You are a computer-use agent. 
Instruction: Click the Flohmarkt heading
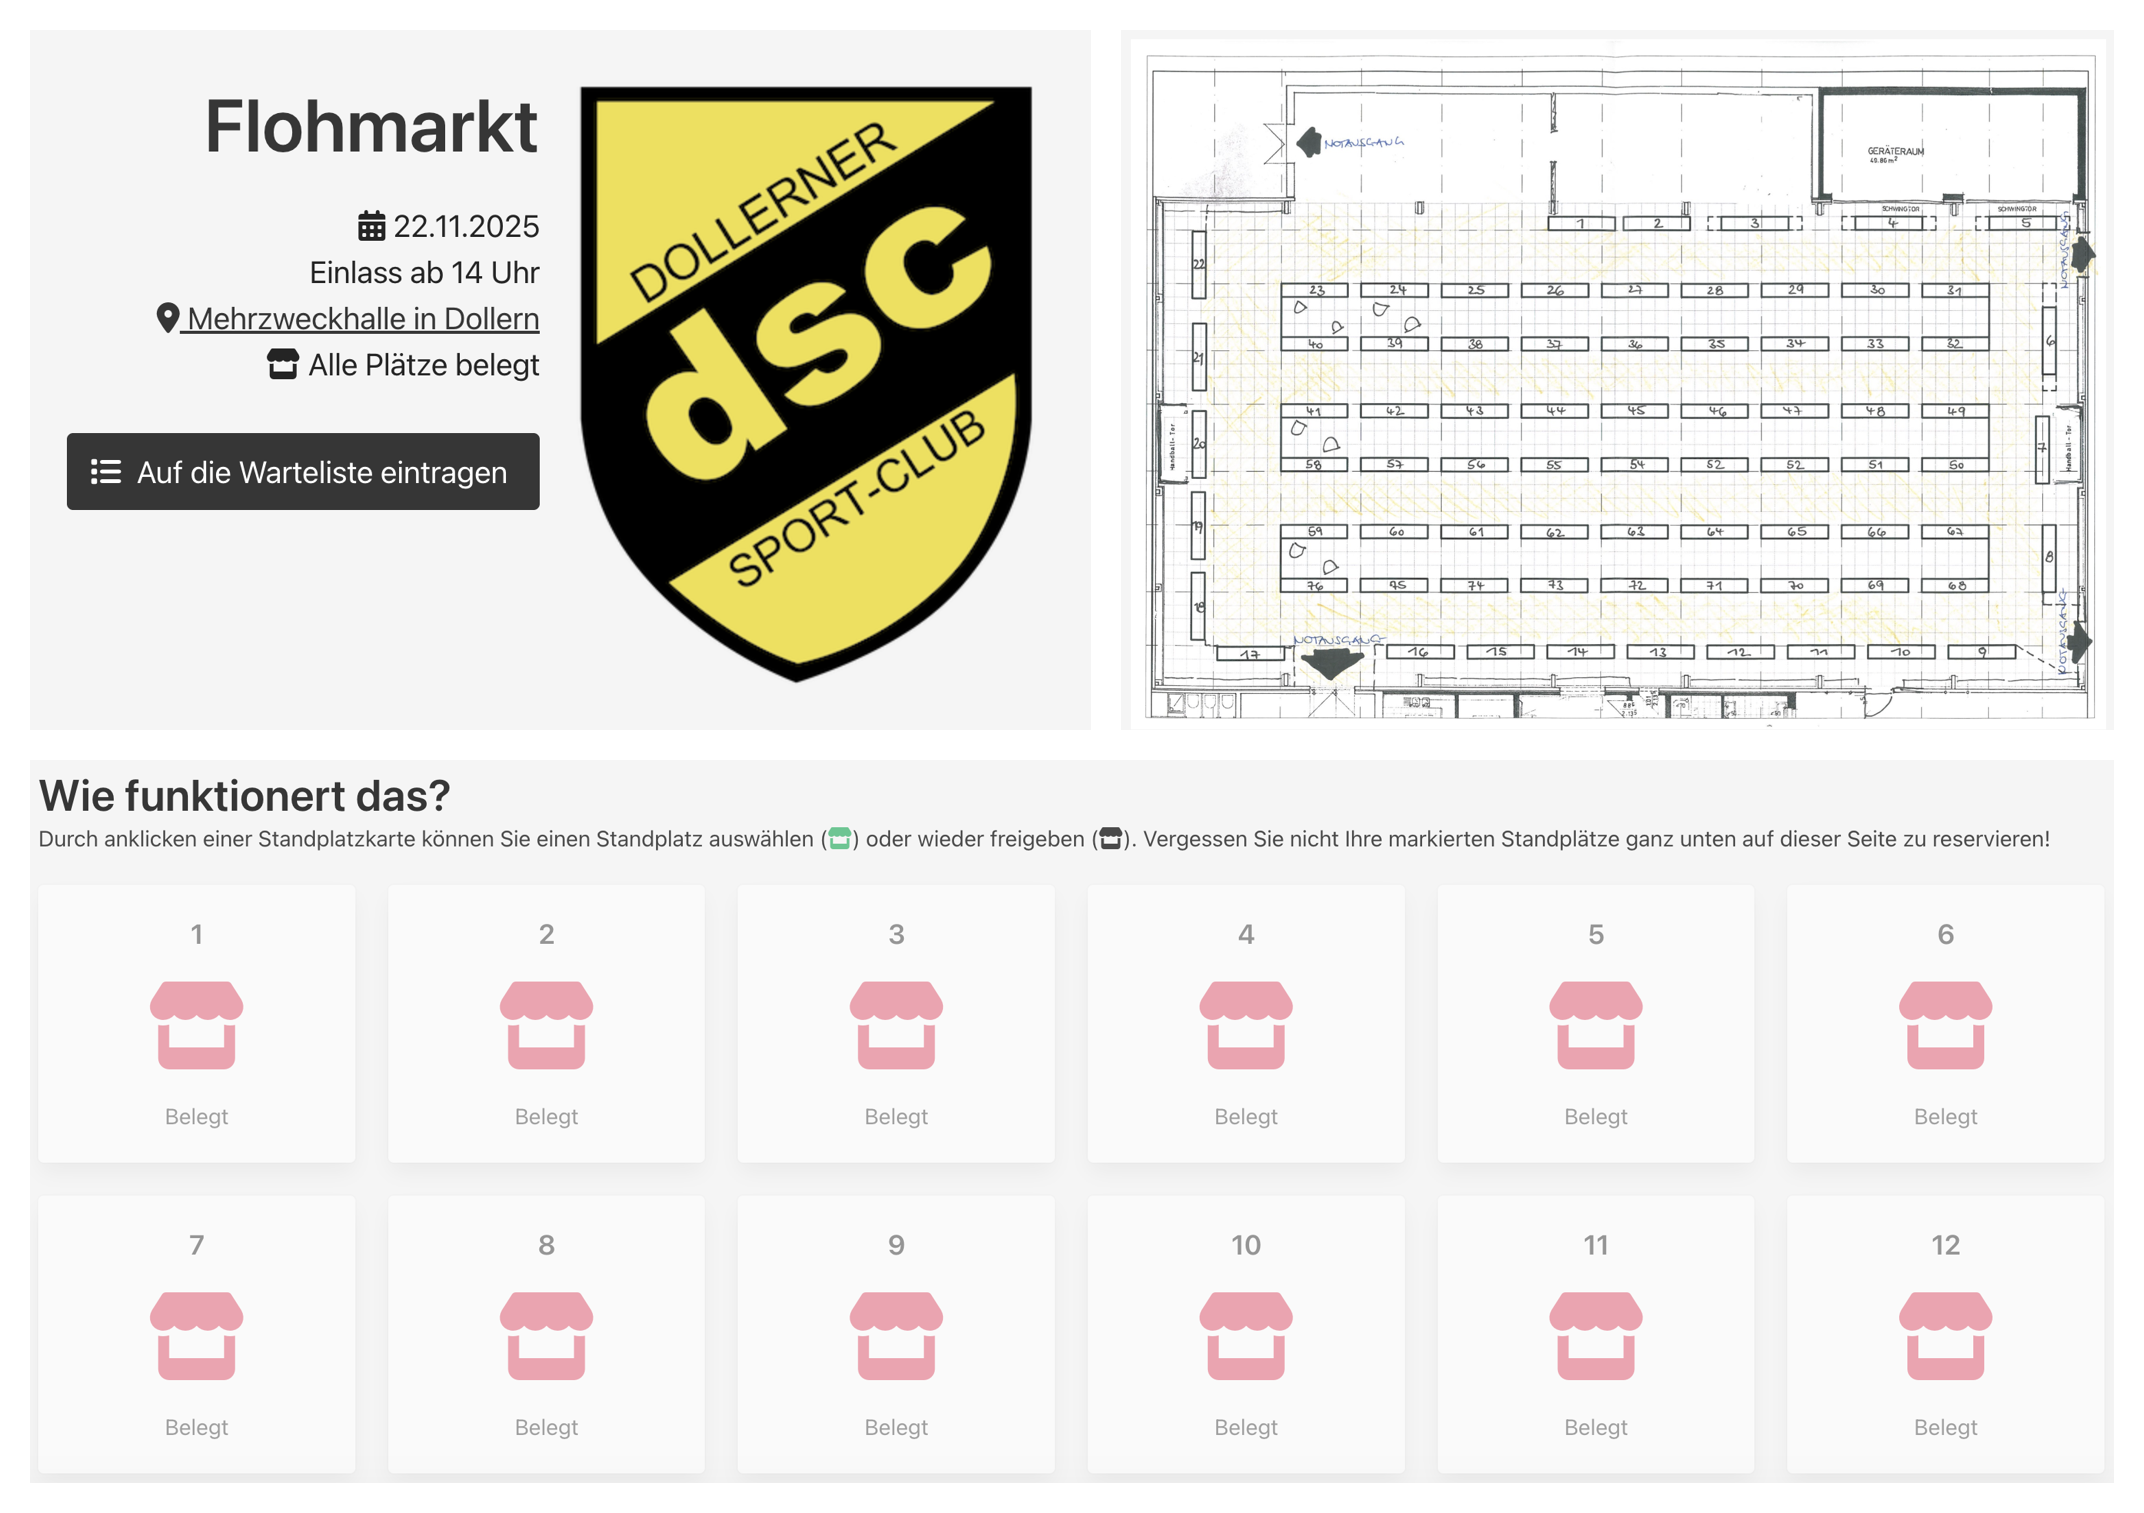tap(371, 127)
